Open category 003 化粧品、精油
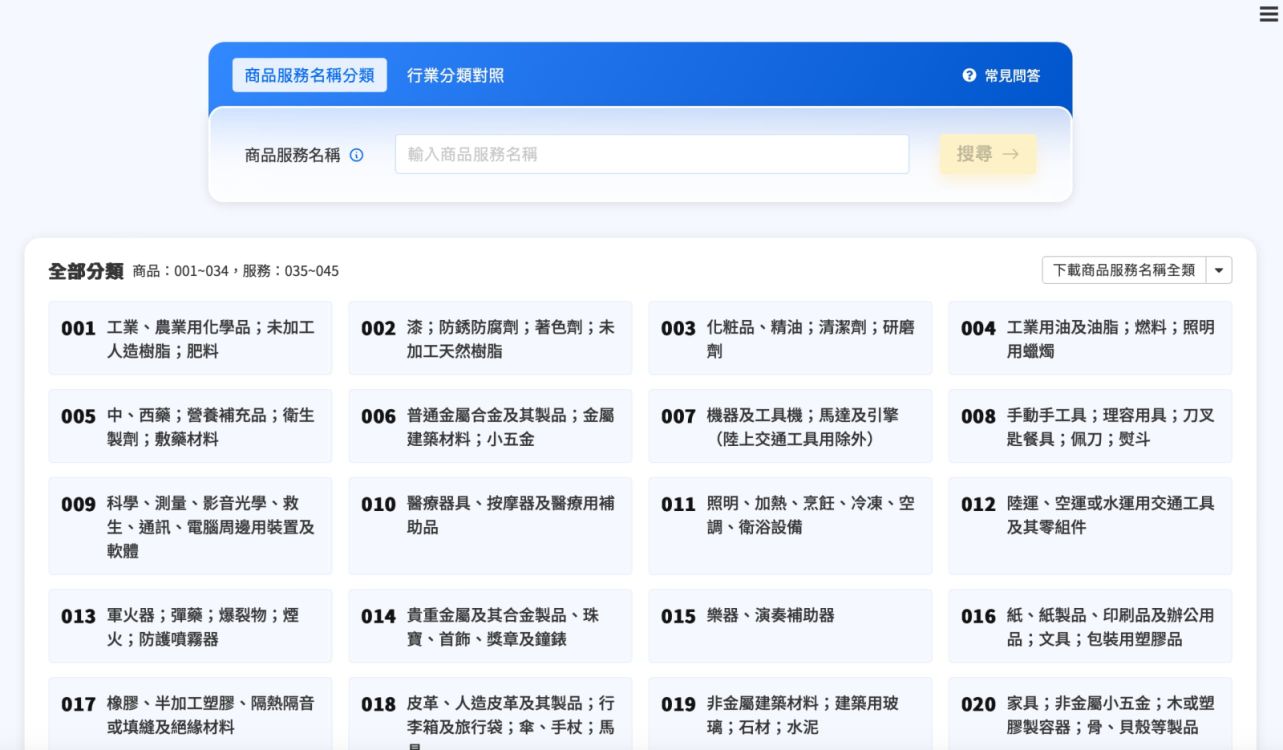This screenshot has height=750, width=1283. 790,339
